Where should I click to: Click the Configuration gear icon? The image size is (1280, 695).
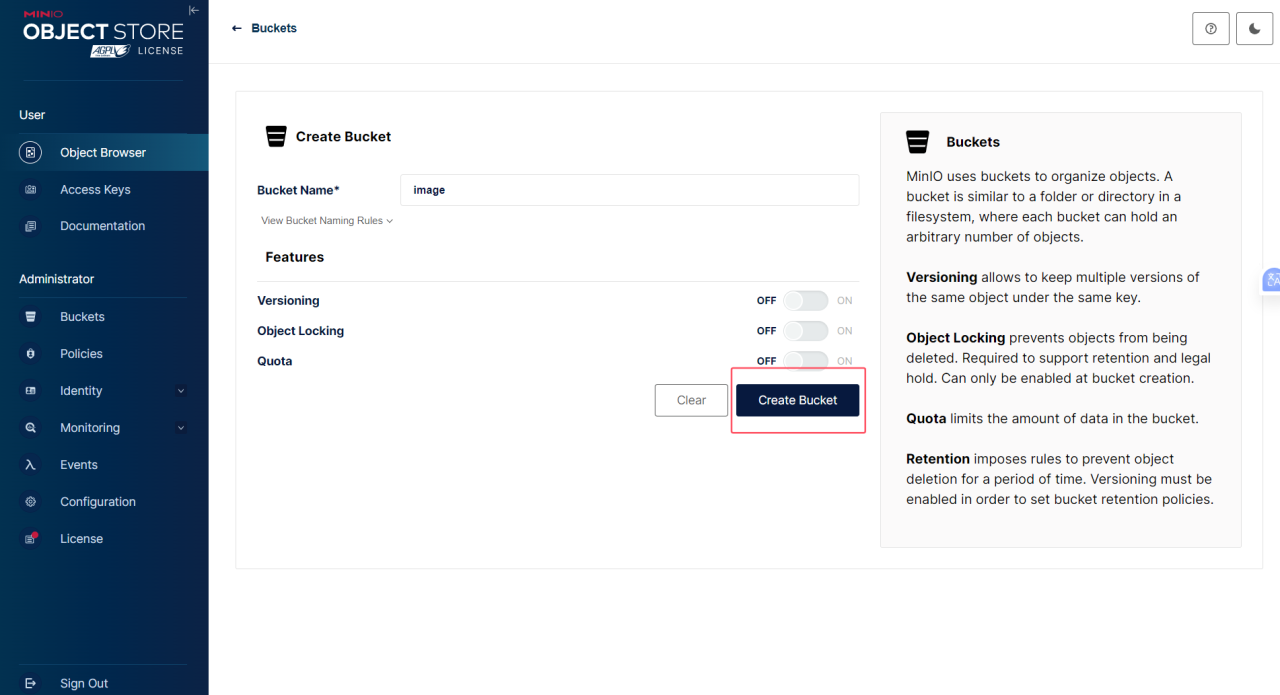(x=31, y=502)
